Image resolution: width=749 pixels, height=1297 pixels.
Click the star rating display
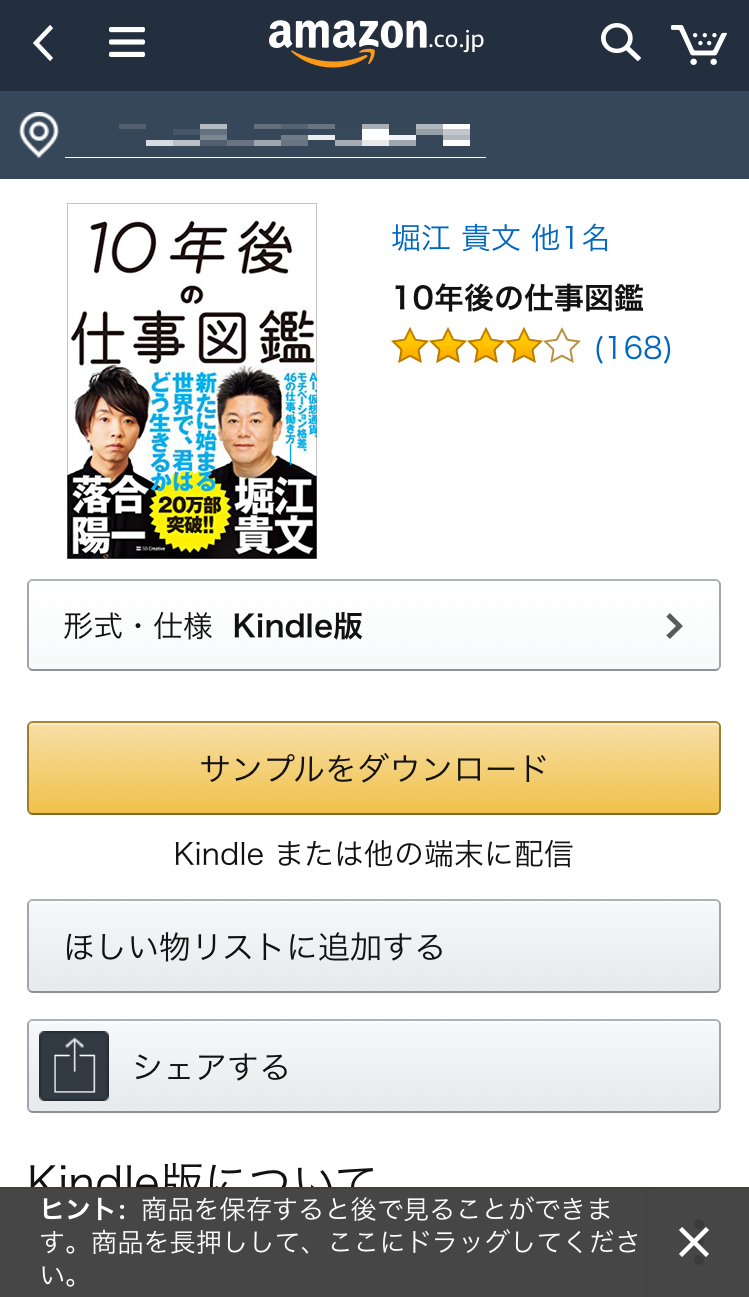tap(486, 347)
